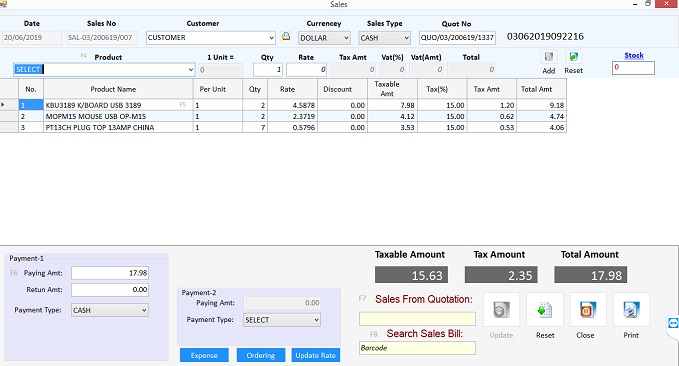
Task: Open the customer lookup icon beside Customer
Action: coord(286,37)
